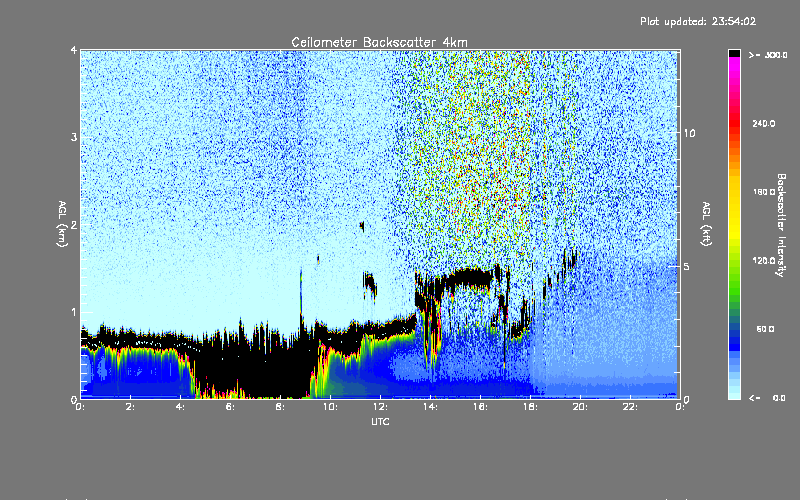Click the 10 kft tick label on the right axis

pyautogui.click(x=689, y=133)
